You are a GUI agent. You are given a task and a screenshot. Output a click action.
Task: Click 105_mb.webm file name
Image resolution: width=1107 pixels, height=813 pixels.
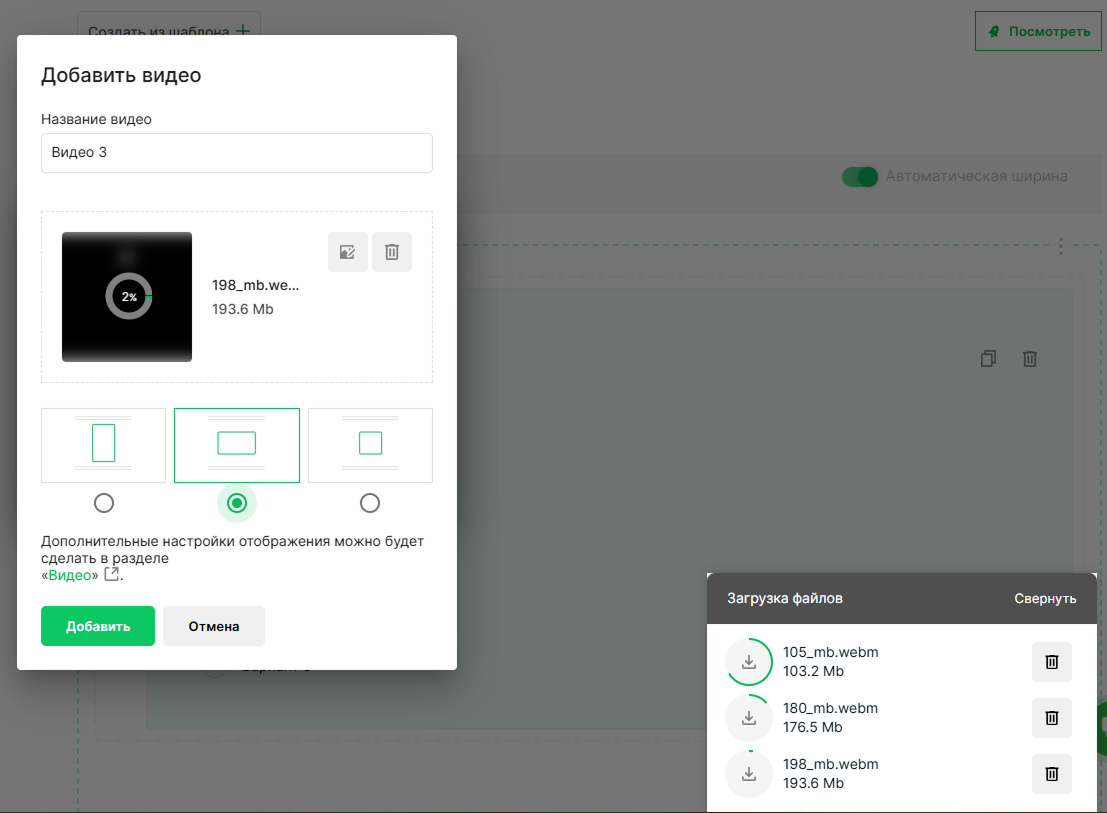tap(830, 652)
